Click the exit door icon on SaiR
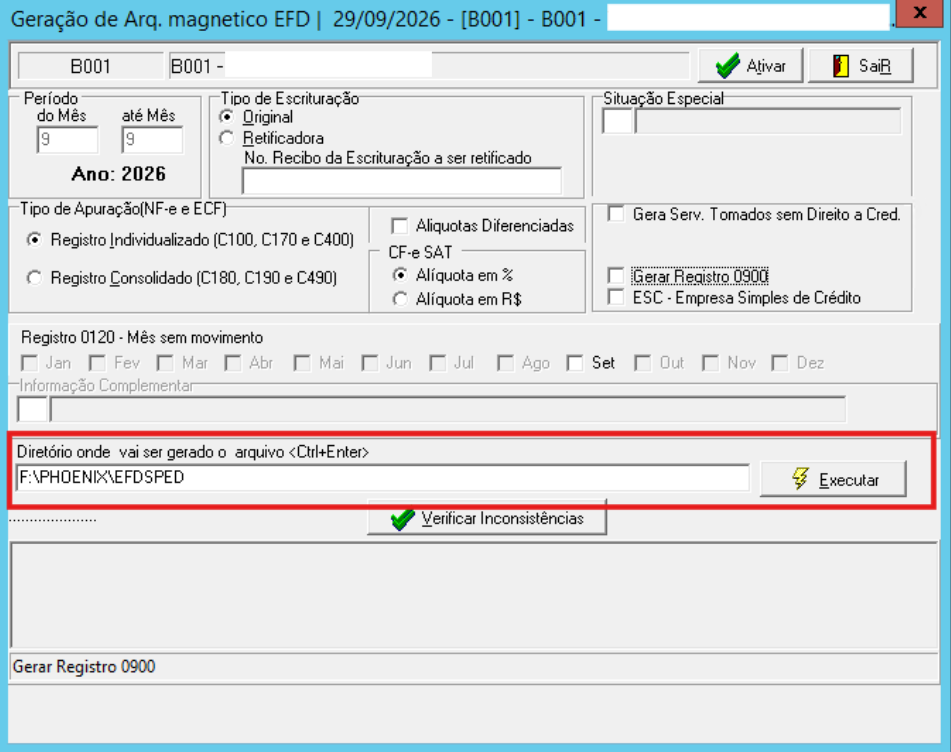 click(x=841, y=65)
